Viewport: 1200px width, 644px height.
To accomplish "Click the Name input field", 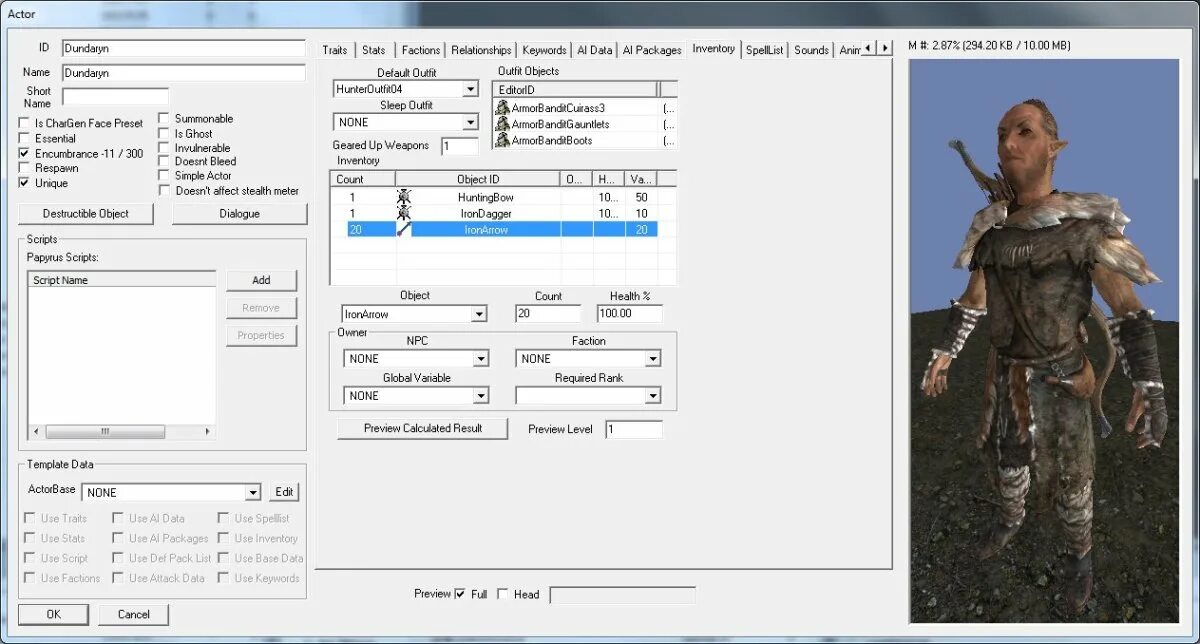I will pos(183,73).
